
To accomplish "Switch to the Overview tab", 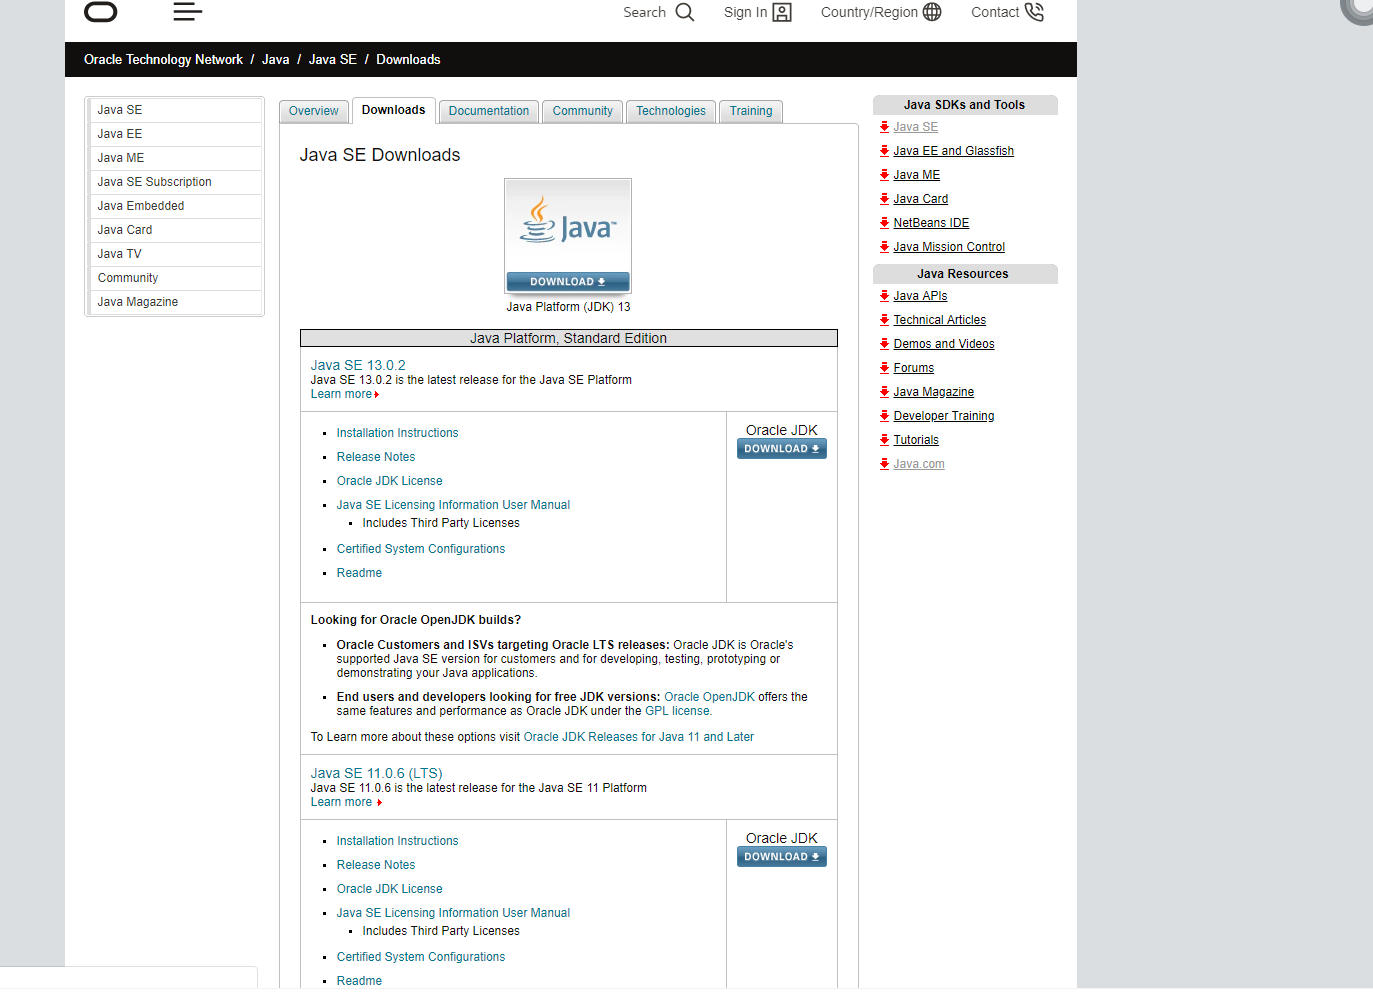I will tap(313, 111).
